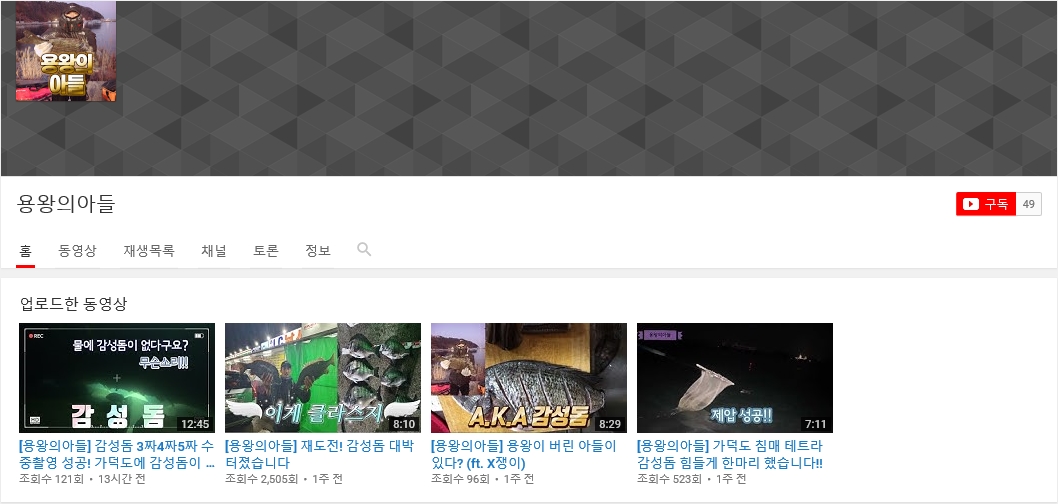Play the 7:11 제압 성공 video thumbnail
Image resolution: width=1058 pixels, height=504 pixels.
[x=735, y=377]
